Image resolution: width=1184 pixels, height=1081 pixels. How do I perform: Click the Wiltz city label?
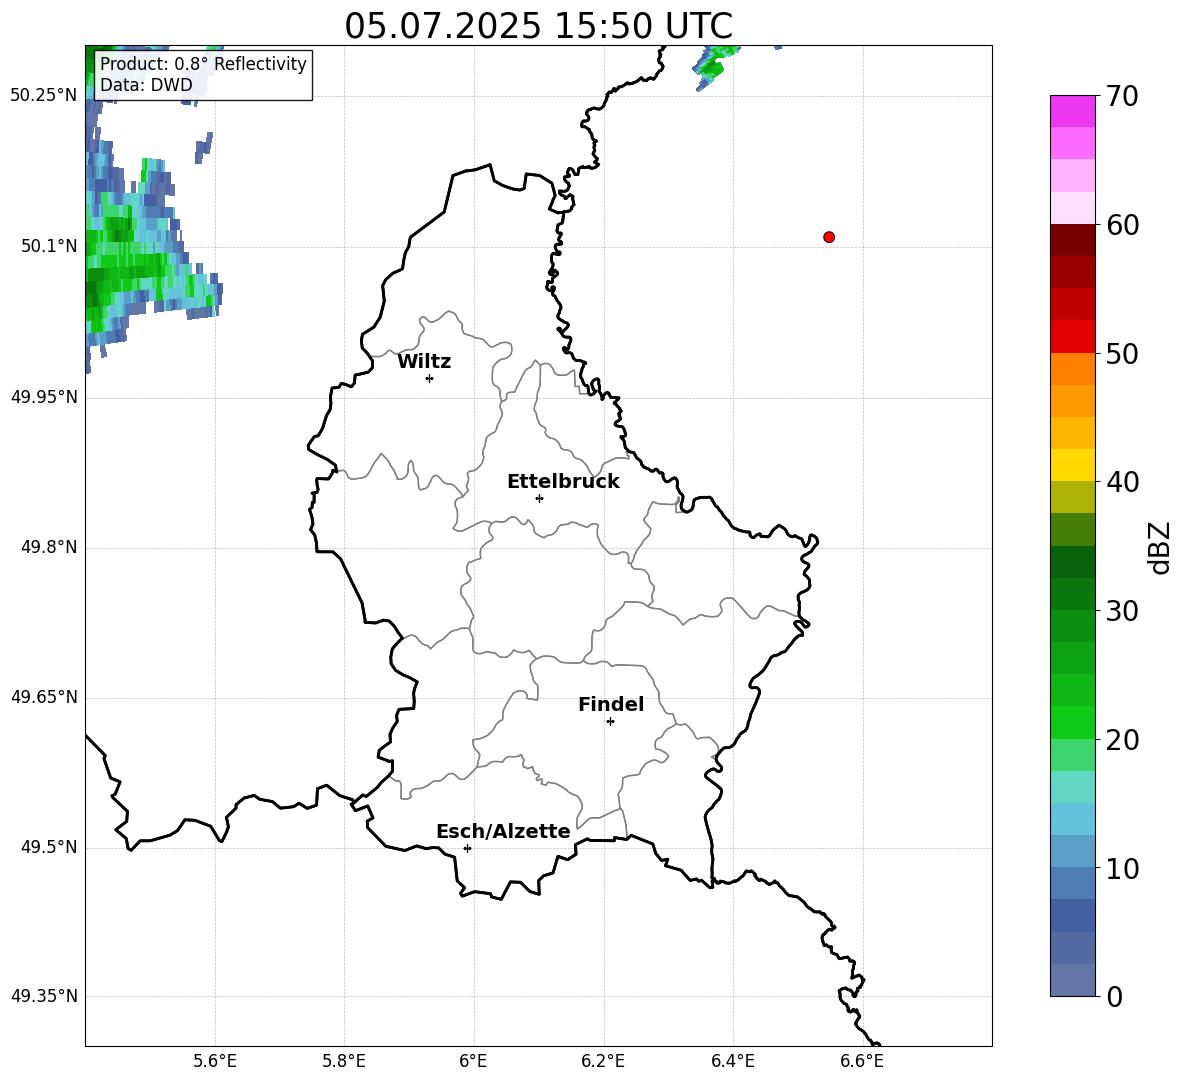[424, 362]
